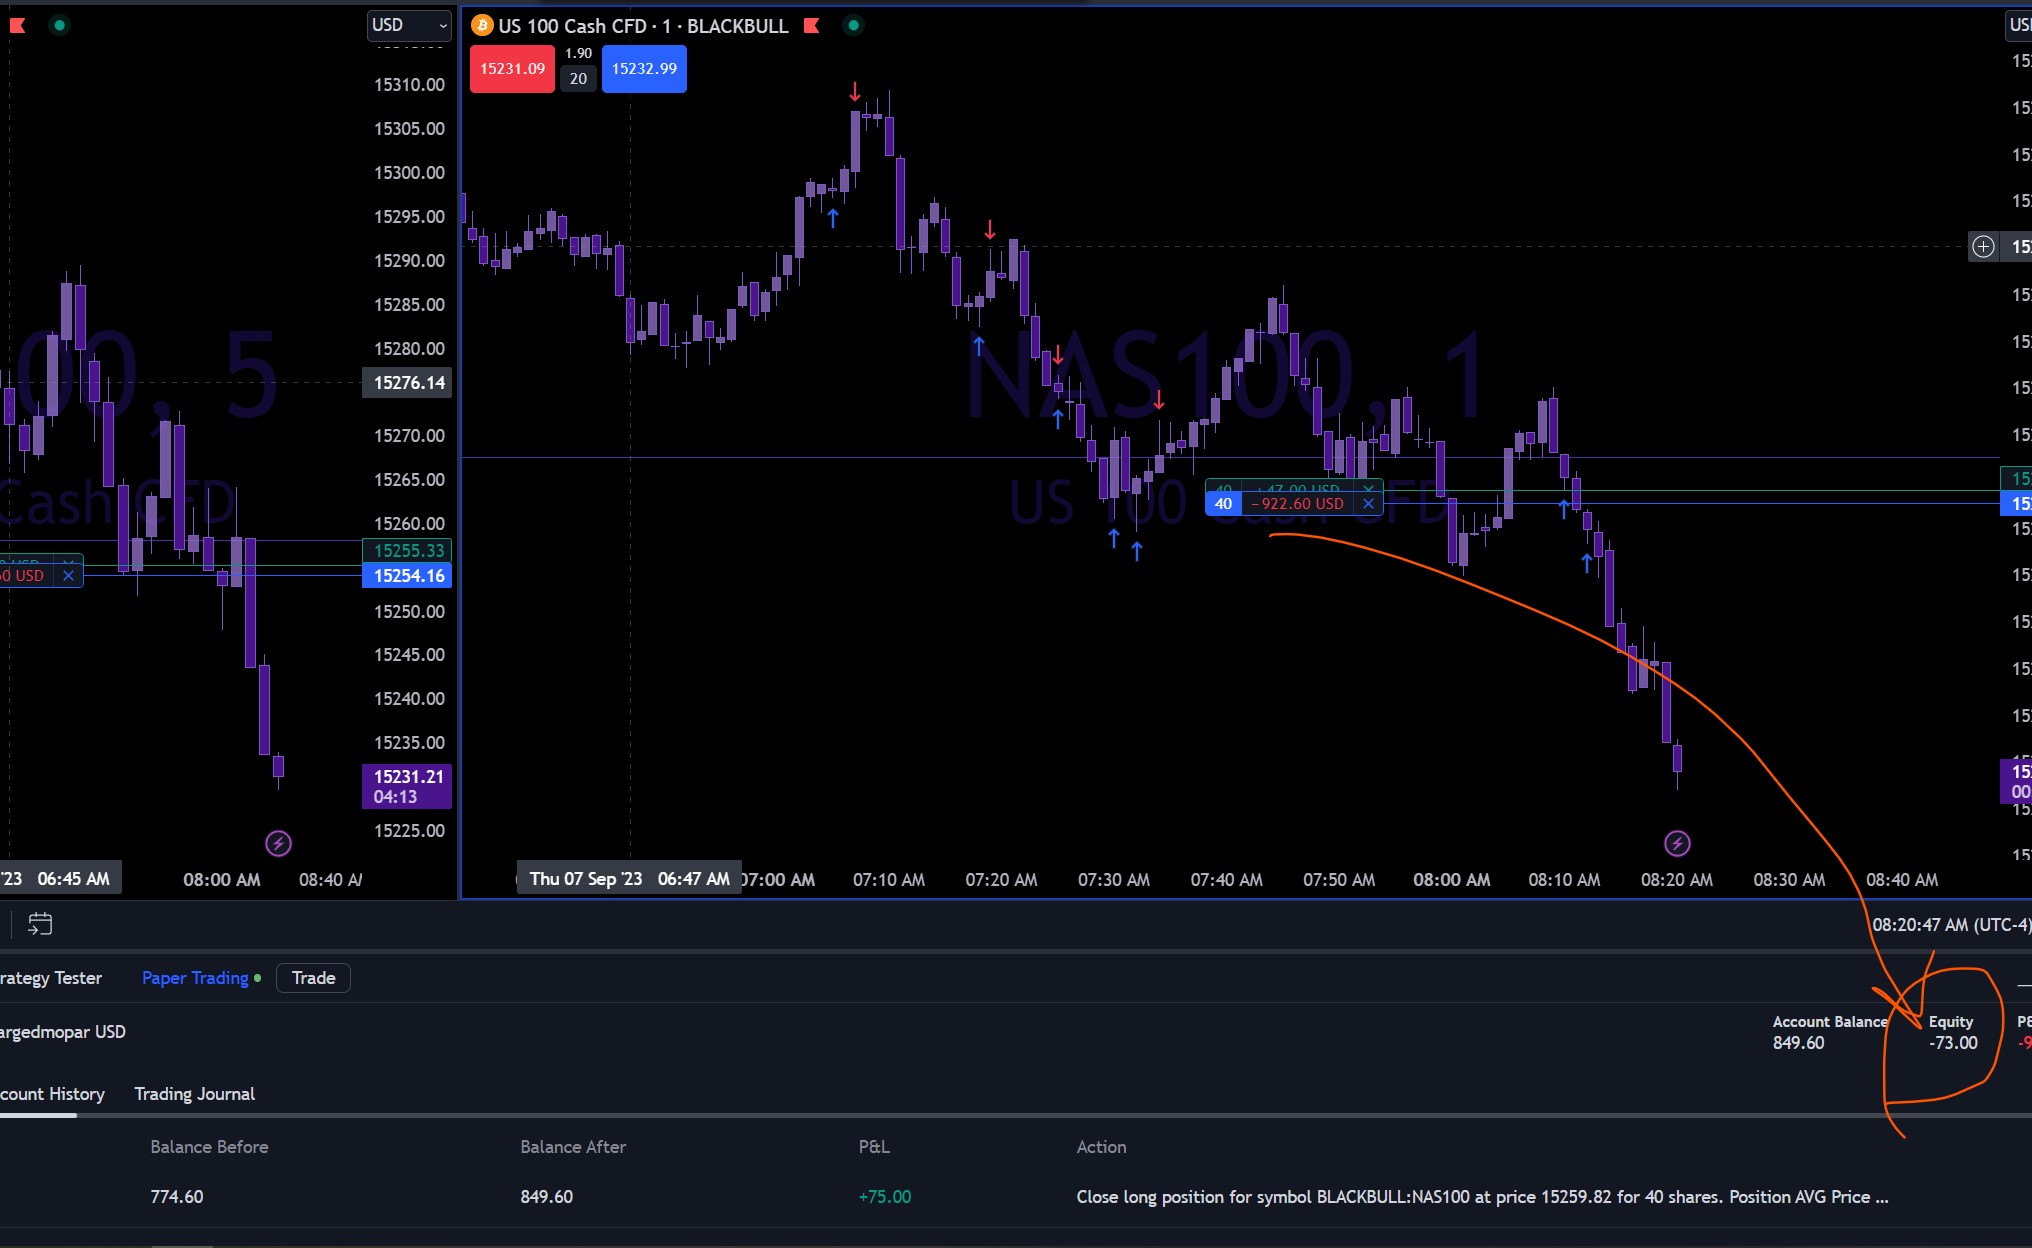Image resolution: width=2032 pixels, height=1248 pixels.
Task: Click the orange symbol logo before US 100
Action: 482,26
